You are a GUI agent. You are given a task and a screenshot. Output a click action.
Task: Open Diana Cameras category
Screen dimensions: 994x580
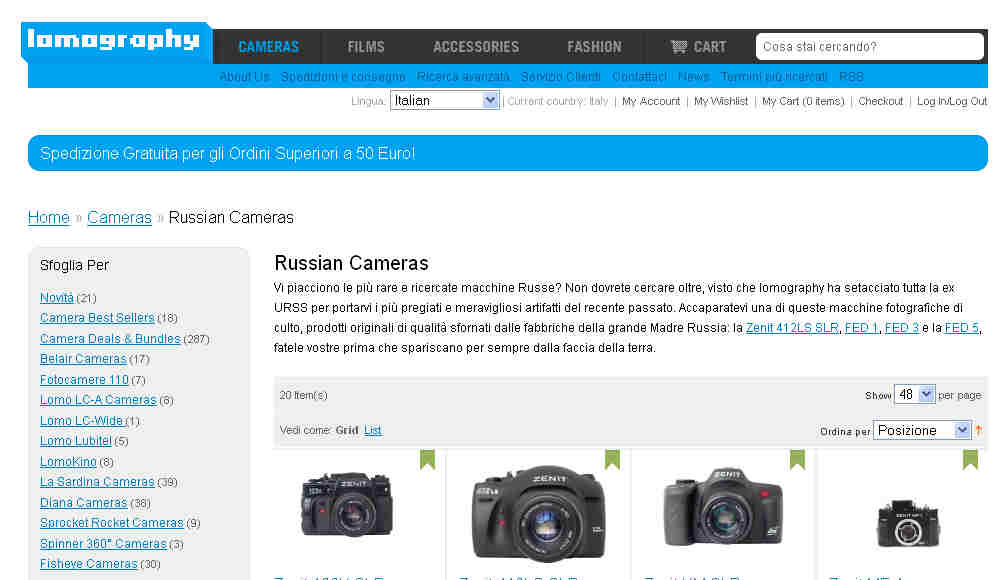coord(84,503)
